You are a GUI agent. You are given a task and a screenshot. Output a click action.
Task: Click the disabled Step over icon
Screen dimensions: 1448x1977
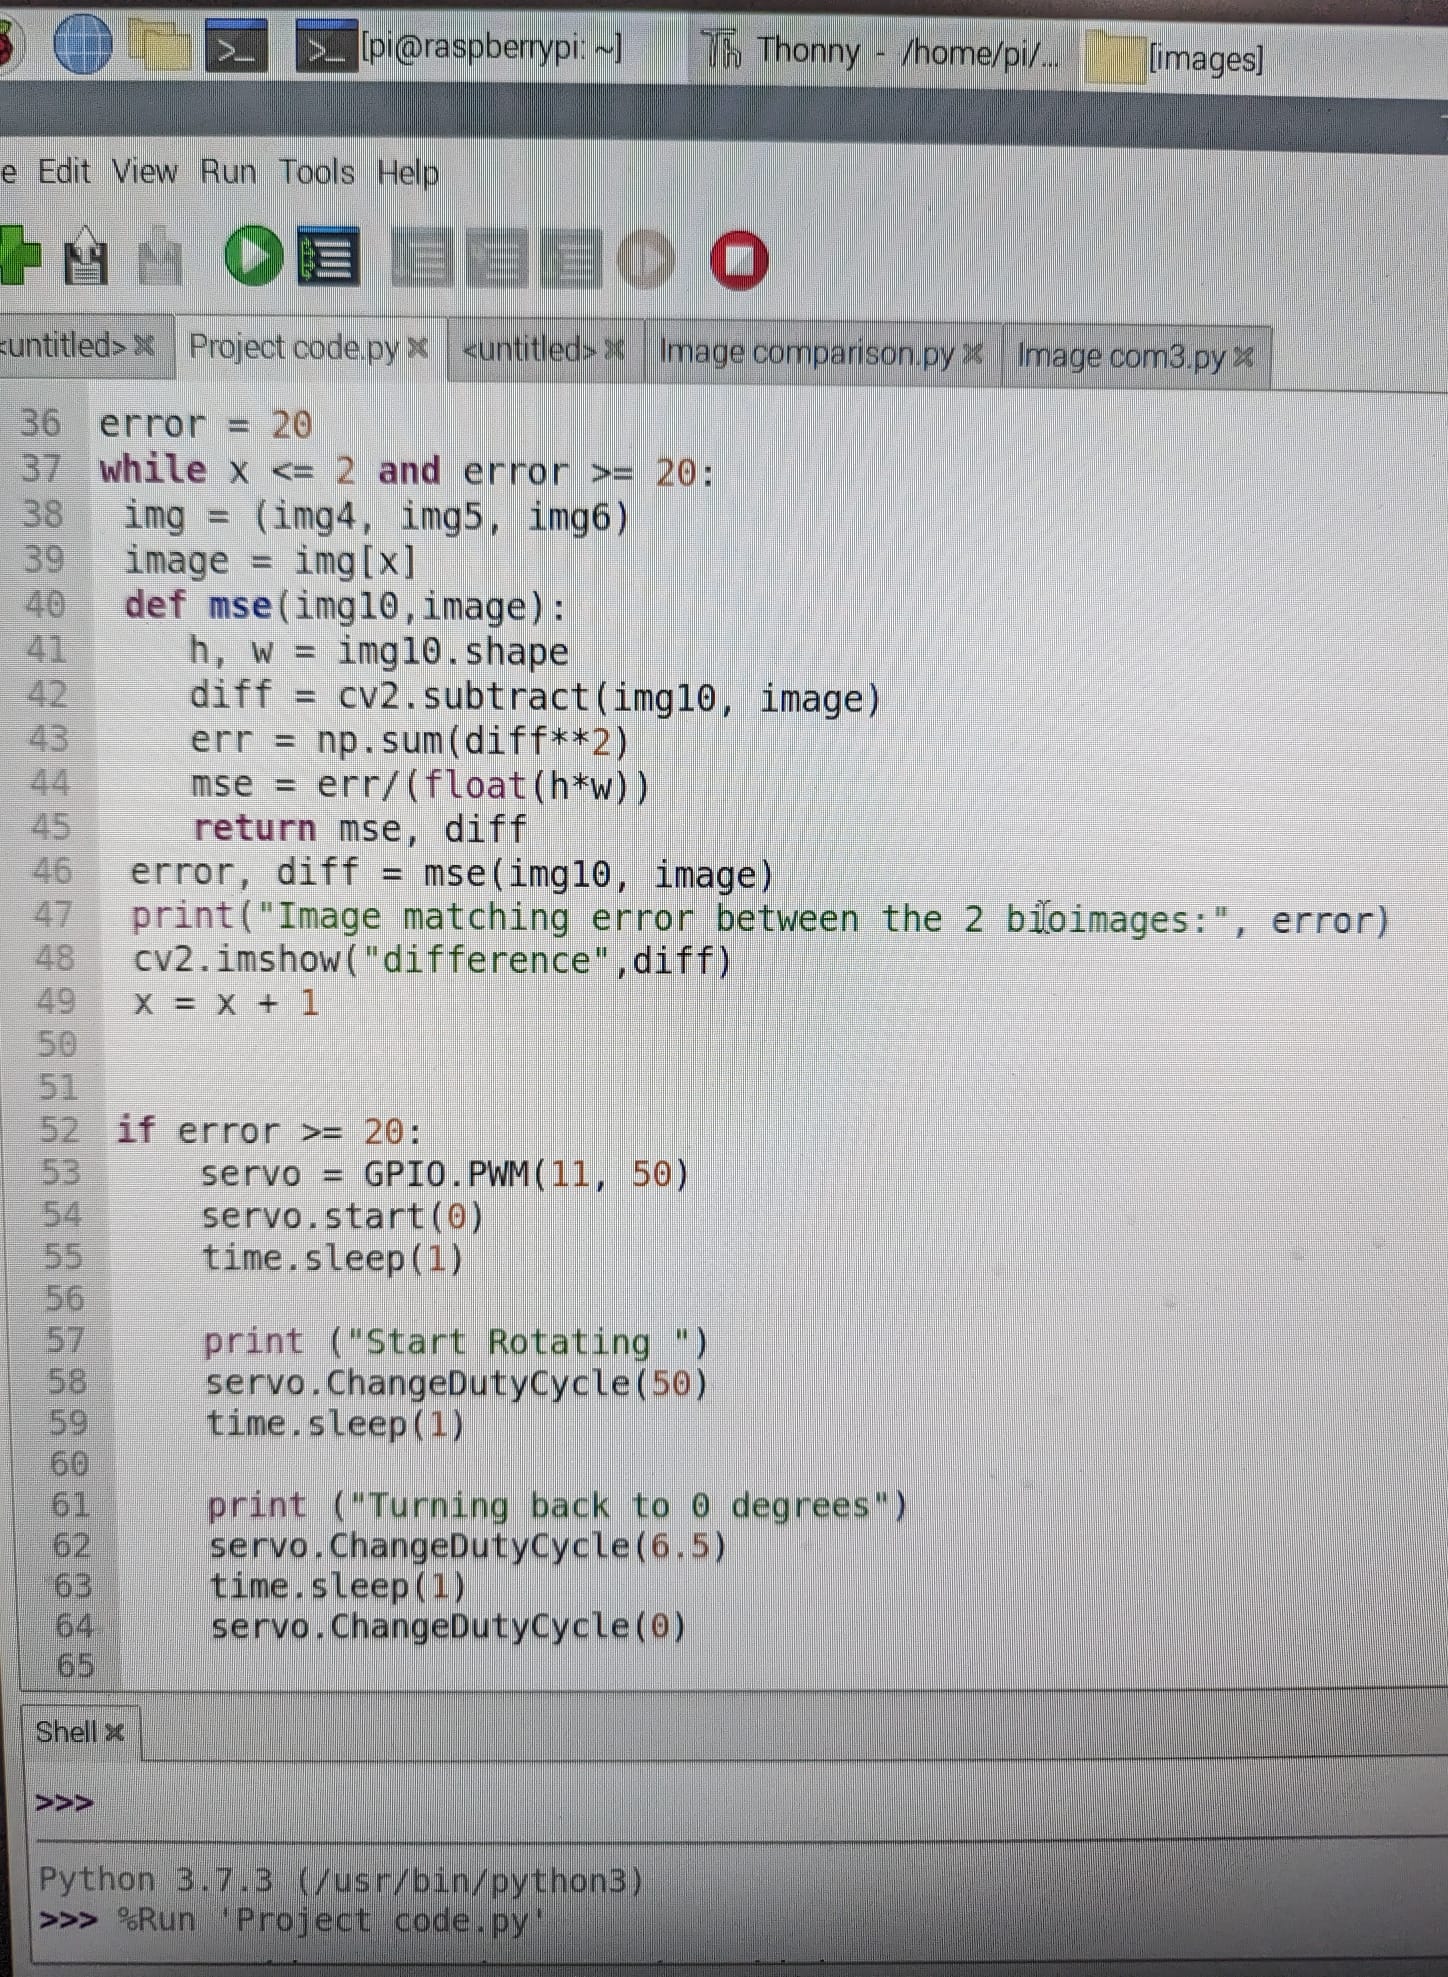[421, 258]
